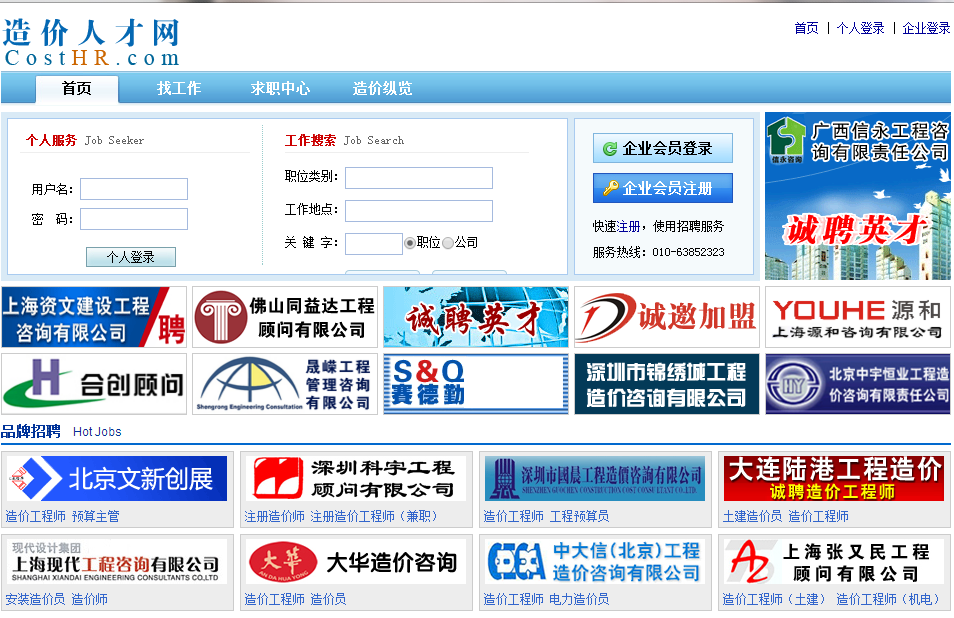954x618 pixels.
Task: Click the 大华造价咨询 logo
Action: 355,561
